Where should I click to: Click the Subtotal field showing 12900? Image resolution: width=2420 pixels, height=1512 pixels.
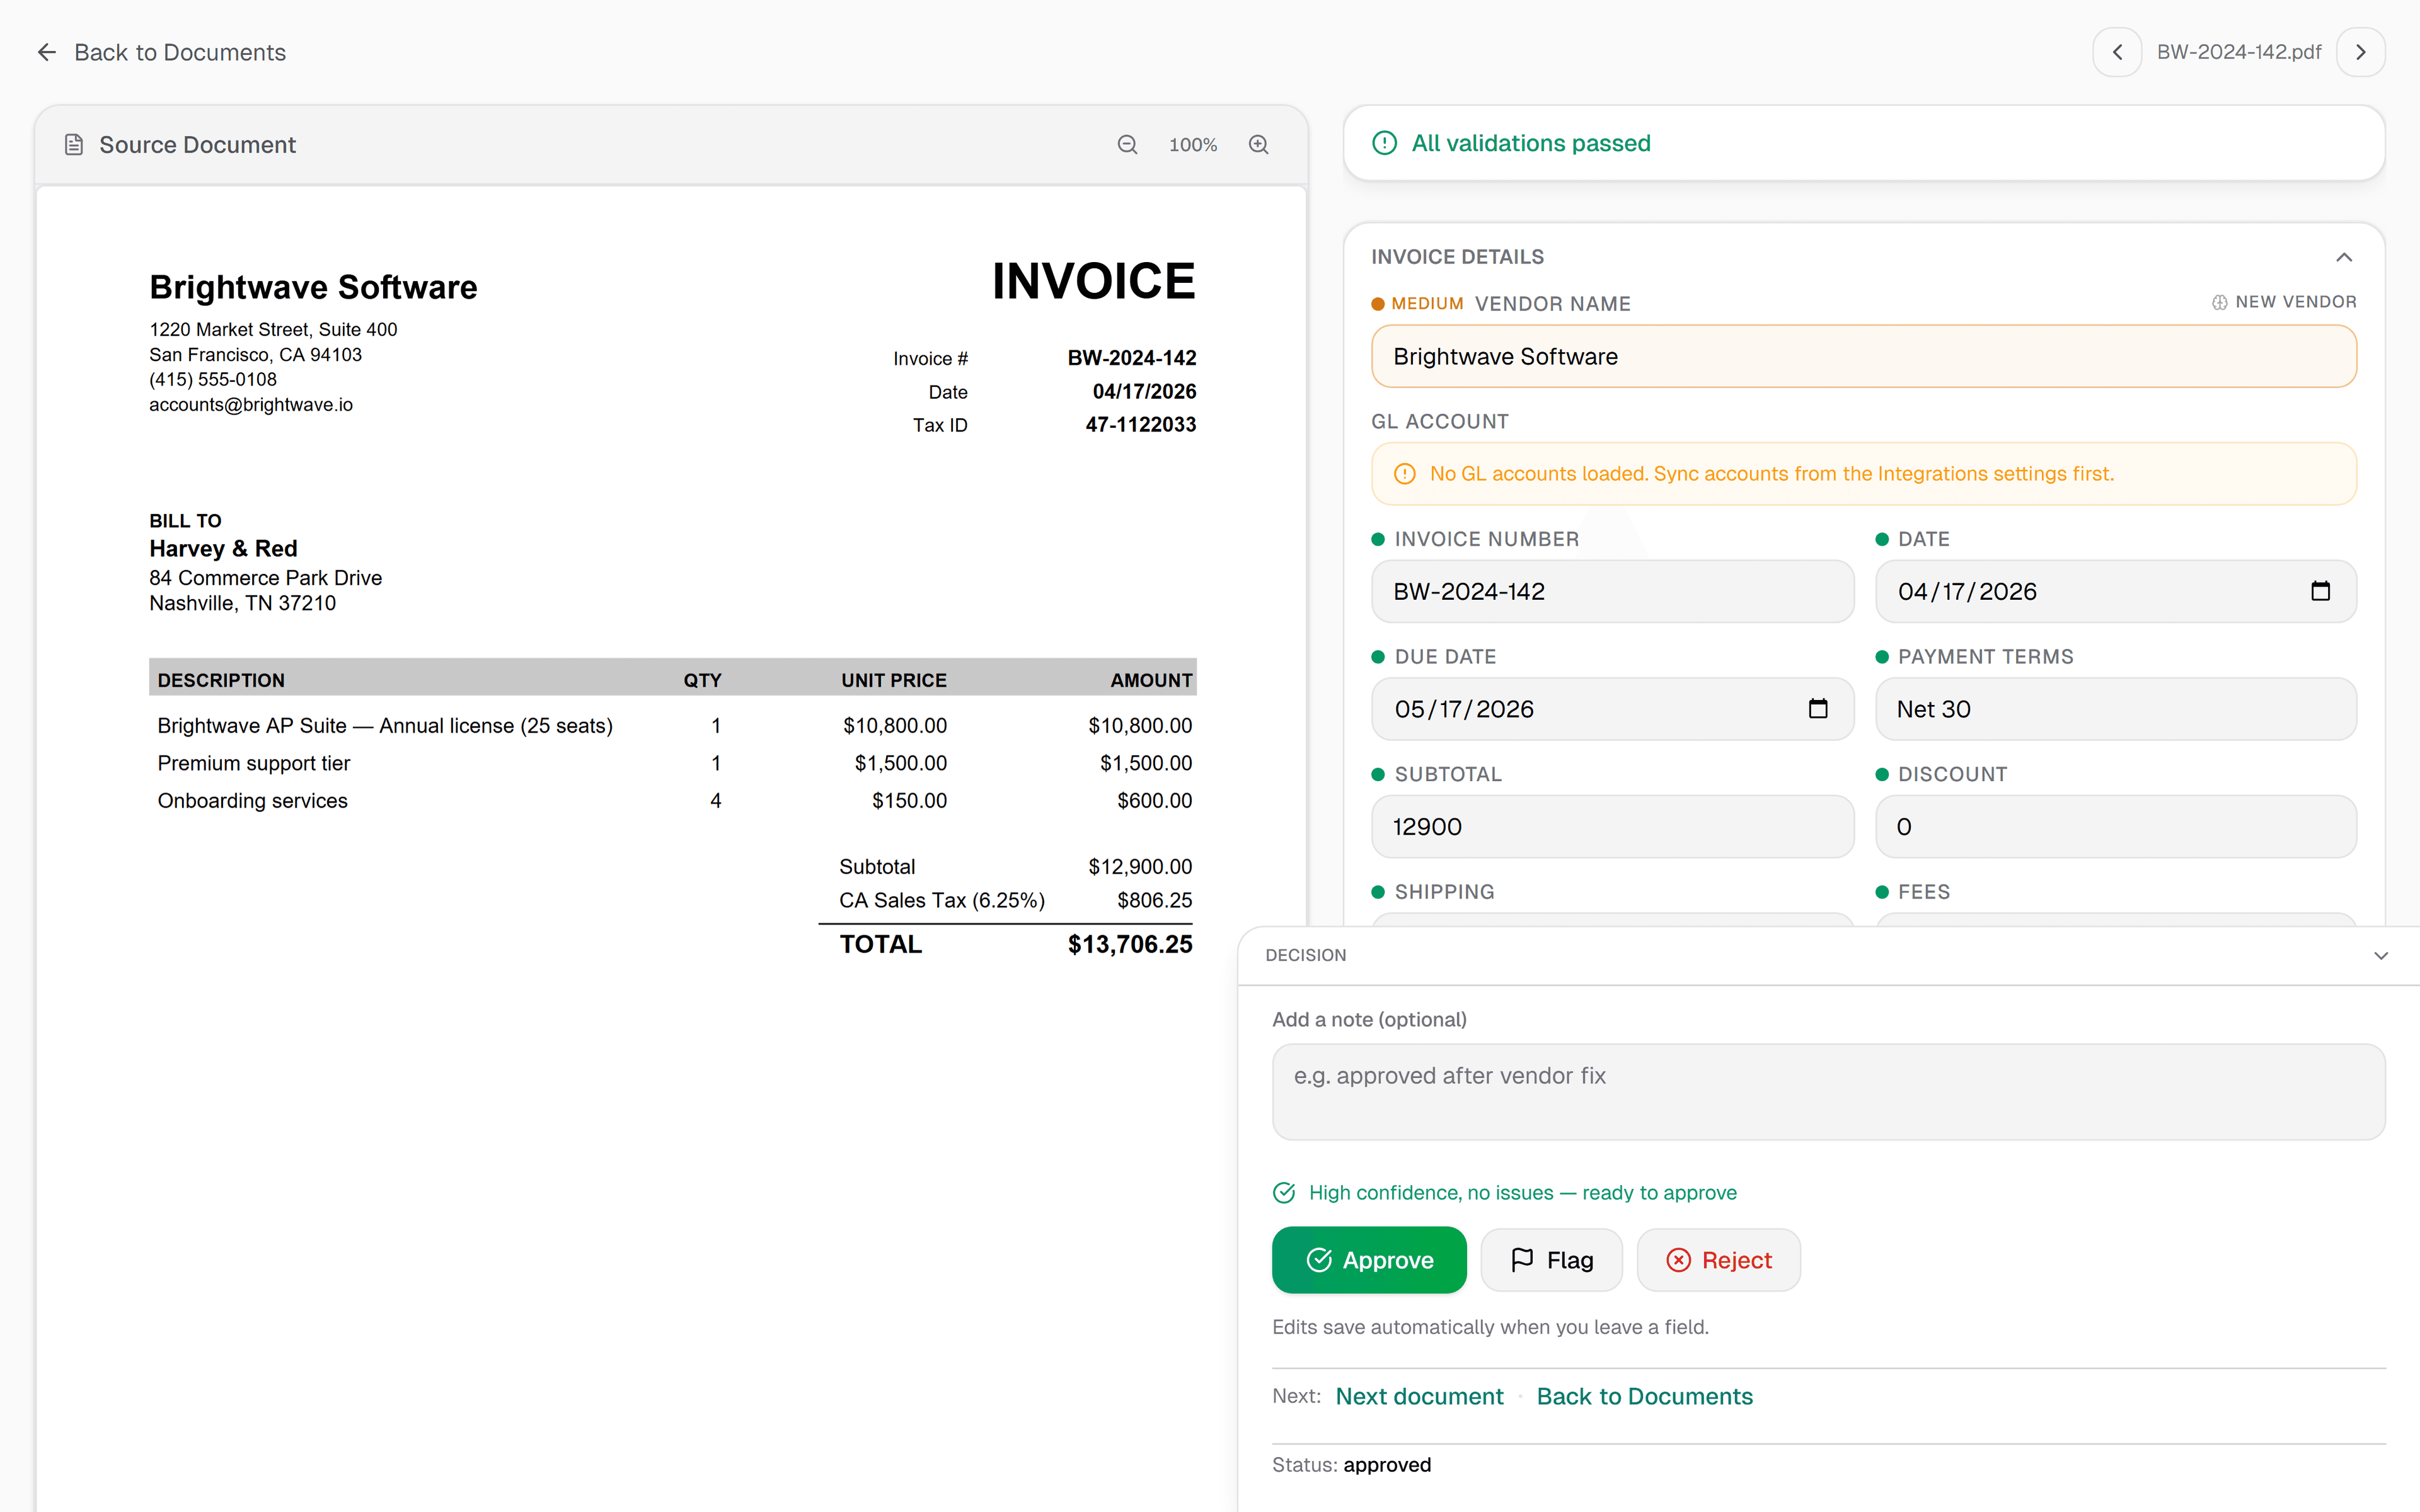(x=1612, y=827)
